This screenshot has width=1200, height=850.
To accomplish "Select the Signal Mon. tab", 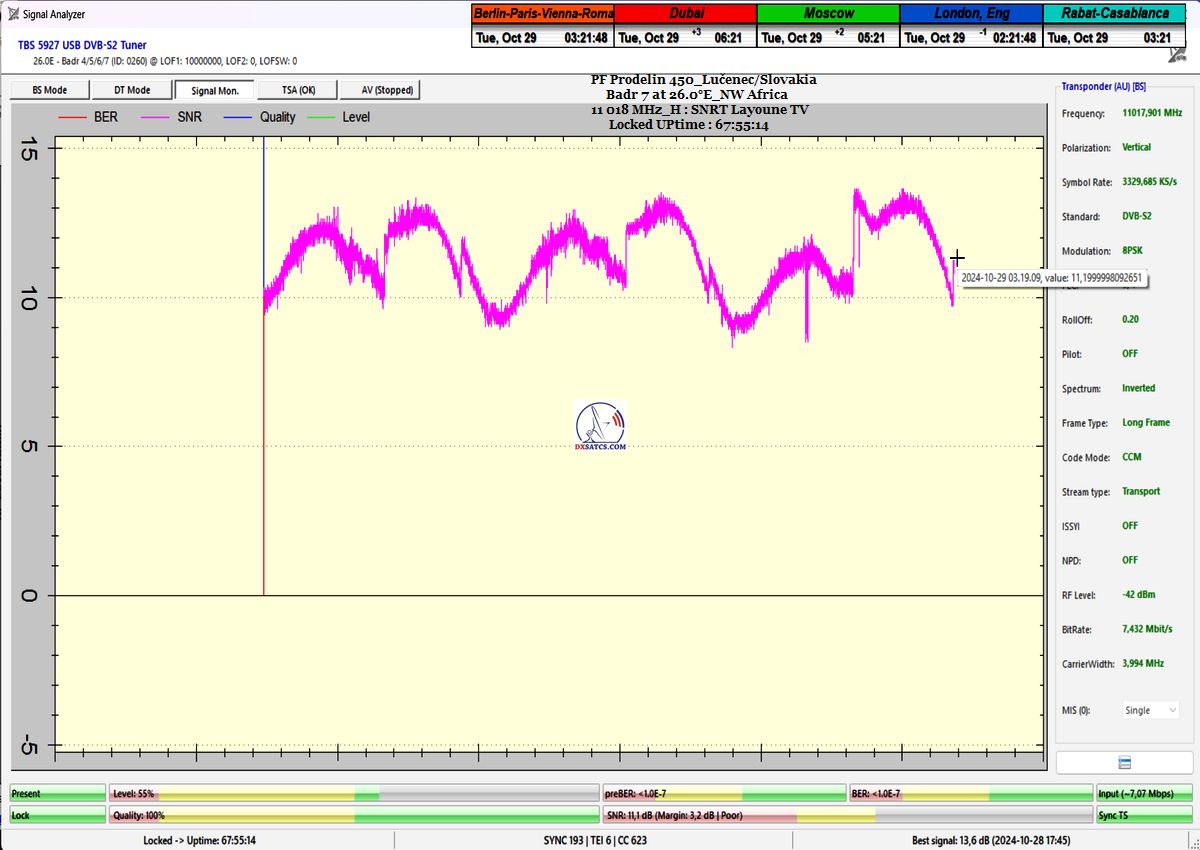I will (214, 90).
